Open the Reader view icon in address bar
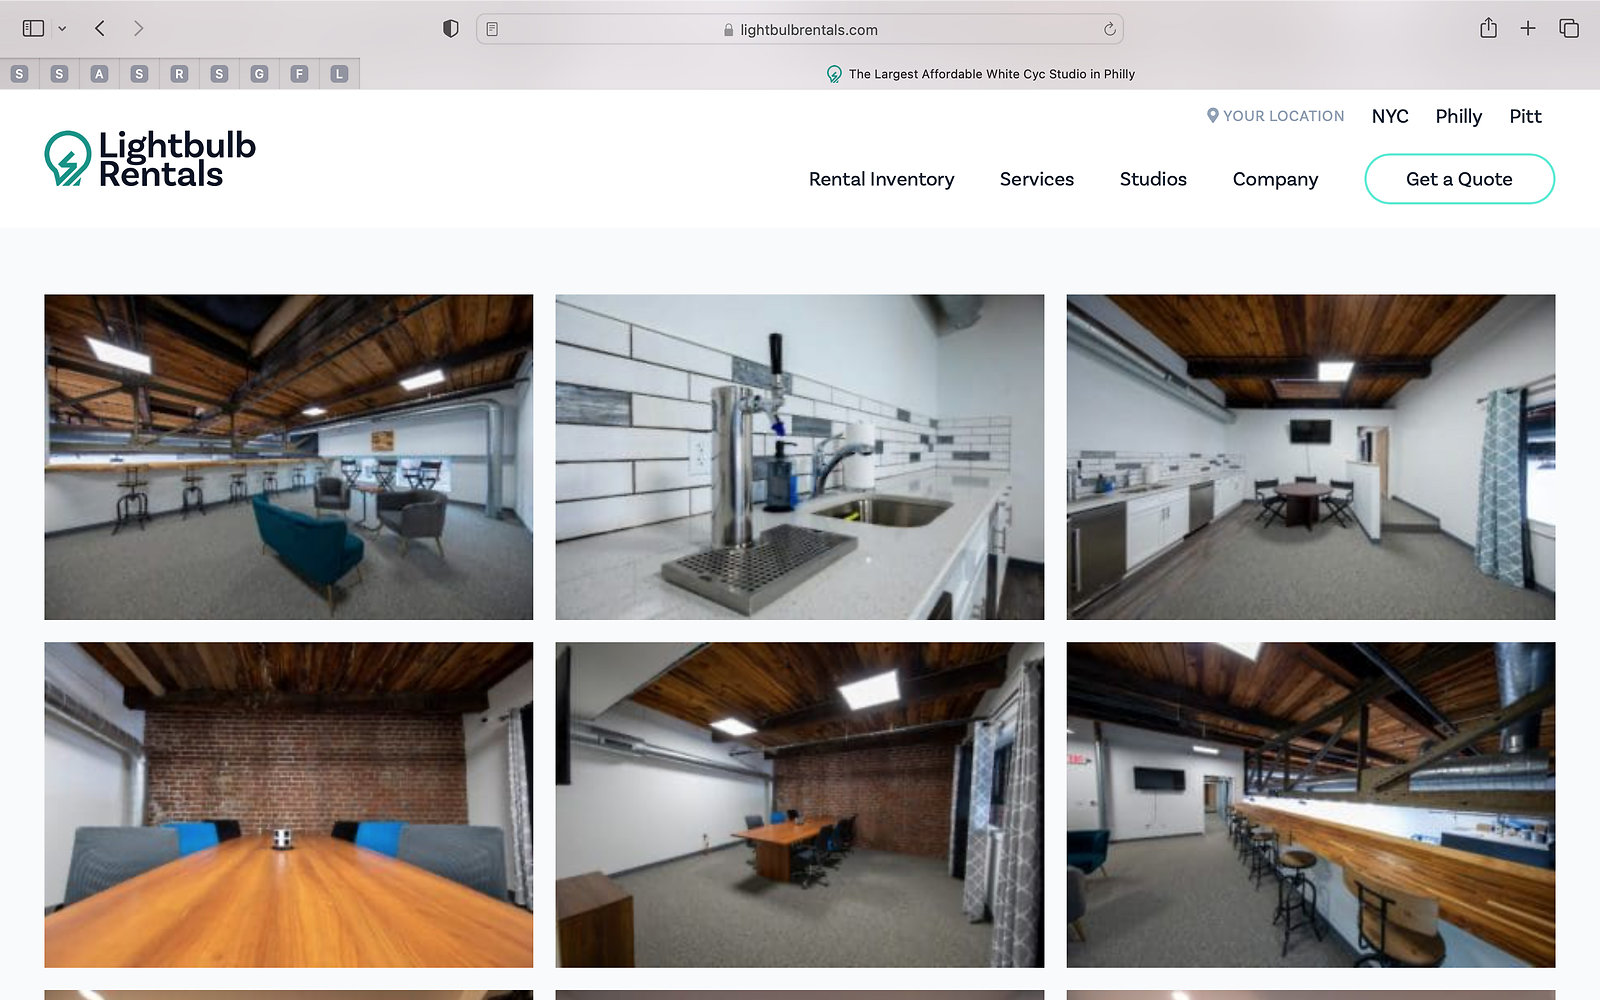This screenshot has width=1600, height=1000. 492,29
